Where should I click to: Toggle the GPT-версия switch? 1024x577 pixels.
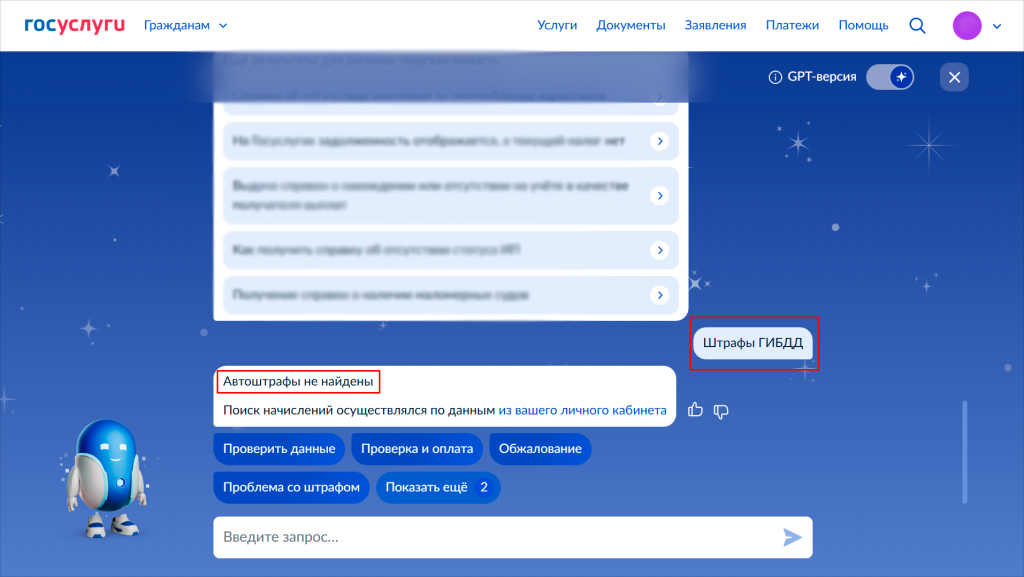click(890, 77)
